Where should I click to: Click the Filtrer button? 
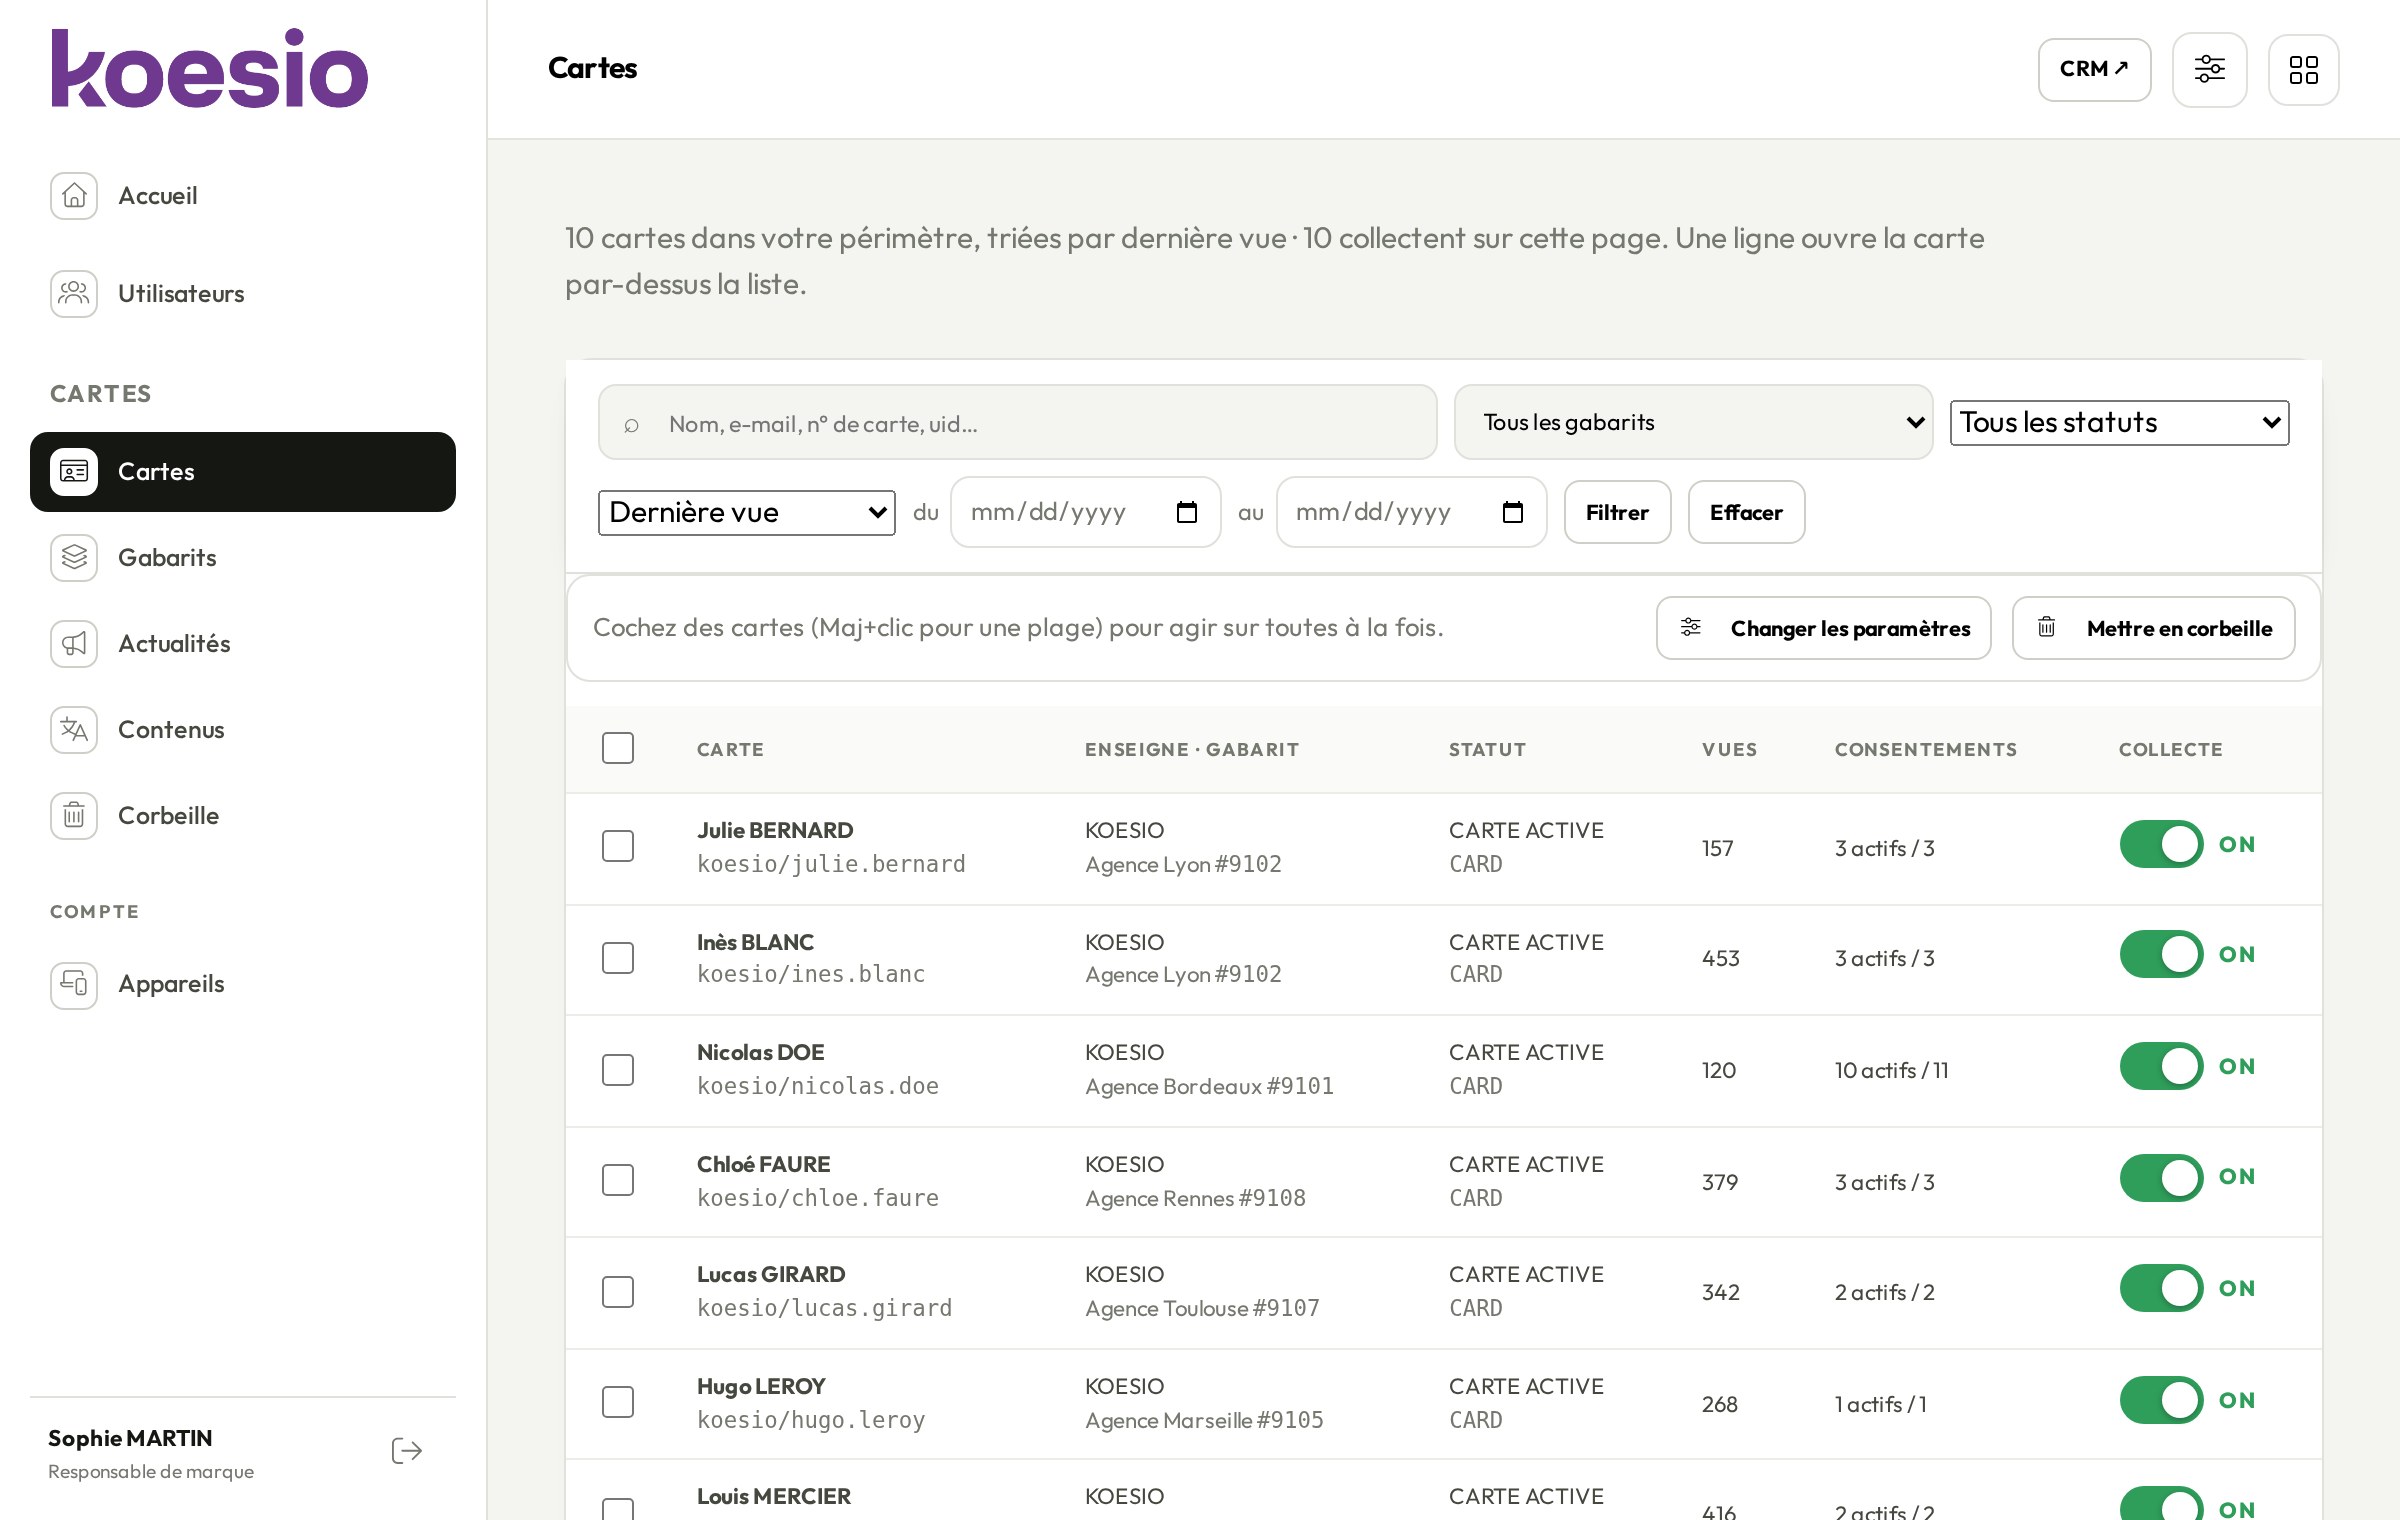[1617, 513]
